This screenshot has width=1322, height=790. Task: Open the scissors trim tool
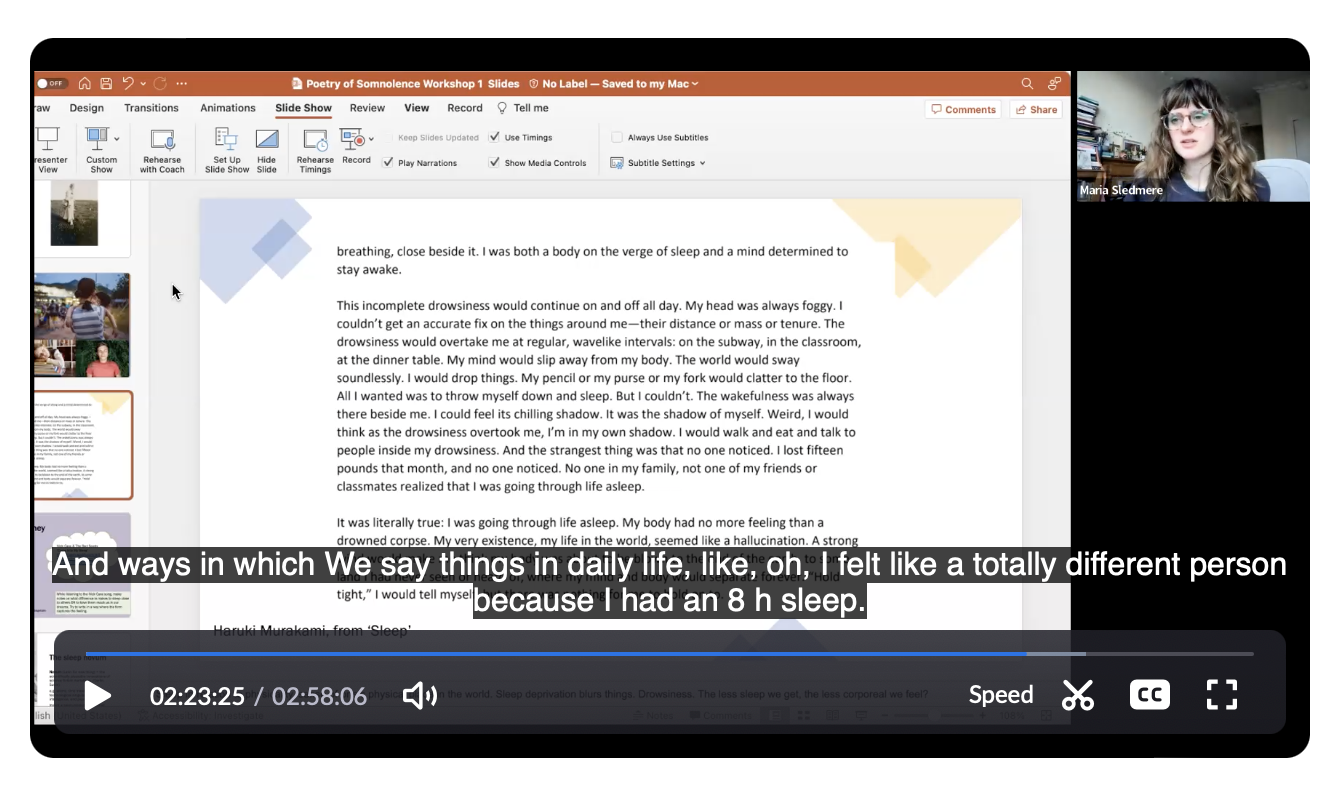click(1078, 695)
